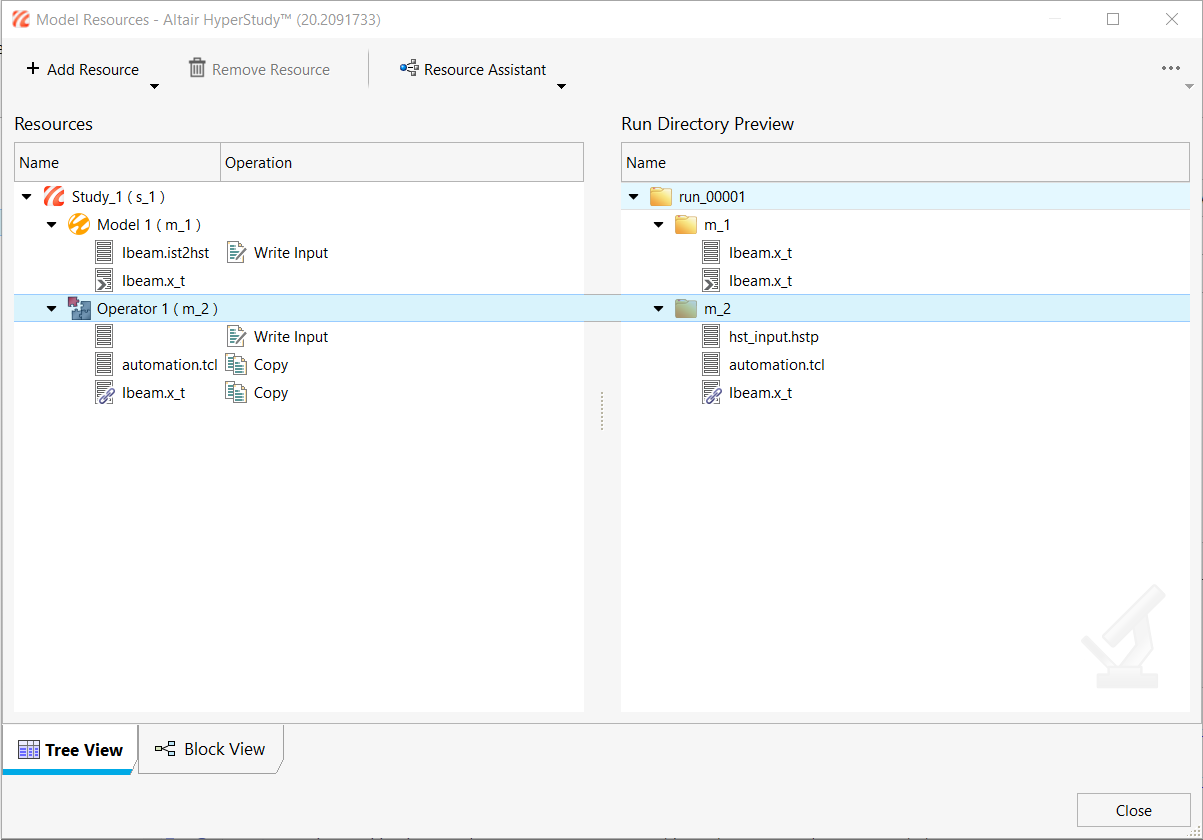Select hst_input.hstp in preview

click(774, 337)
